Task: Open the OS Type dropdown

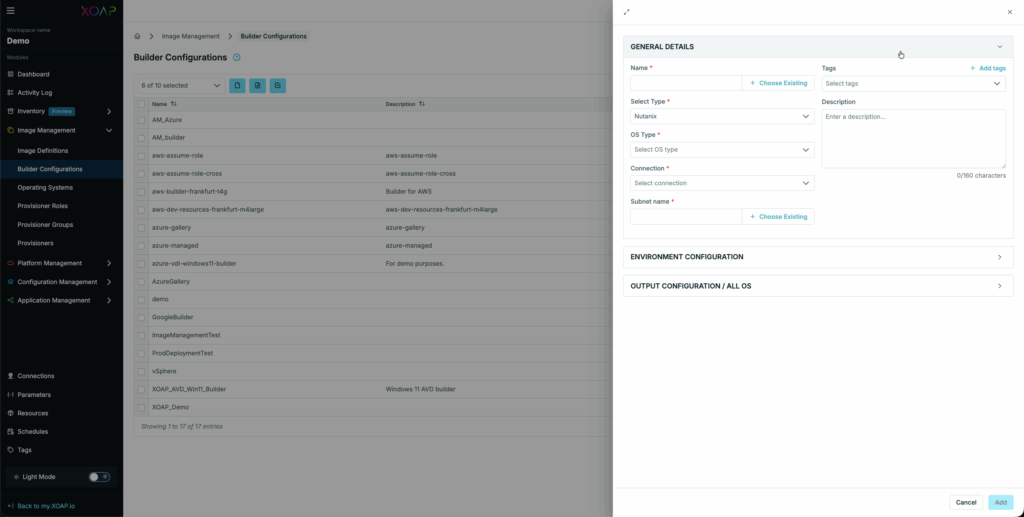Action: tap(721, 150)
